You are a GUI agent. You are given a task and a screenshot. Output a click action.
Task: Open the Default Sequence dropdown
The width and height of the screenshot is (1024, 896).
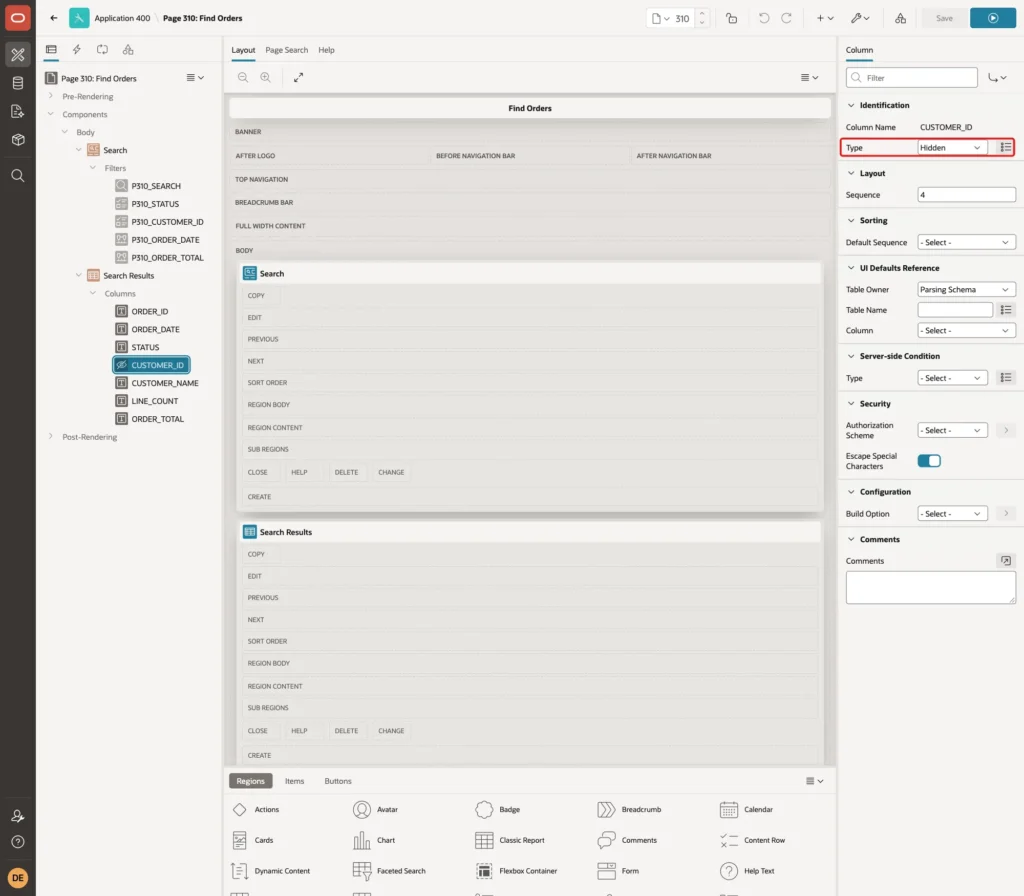966,242
